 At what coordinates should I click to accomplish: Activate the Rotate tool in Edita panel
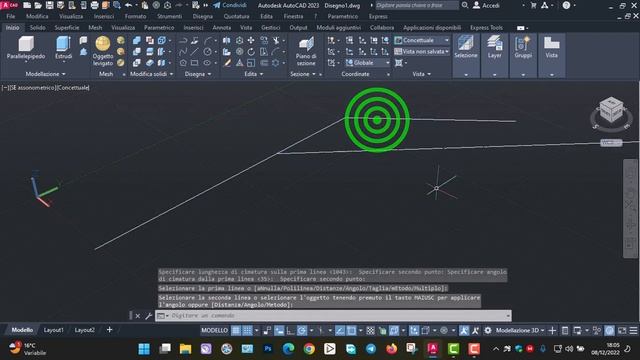click(251, 52)
